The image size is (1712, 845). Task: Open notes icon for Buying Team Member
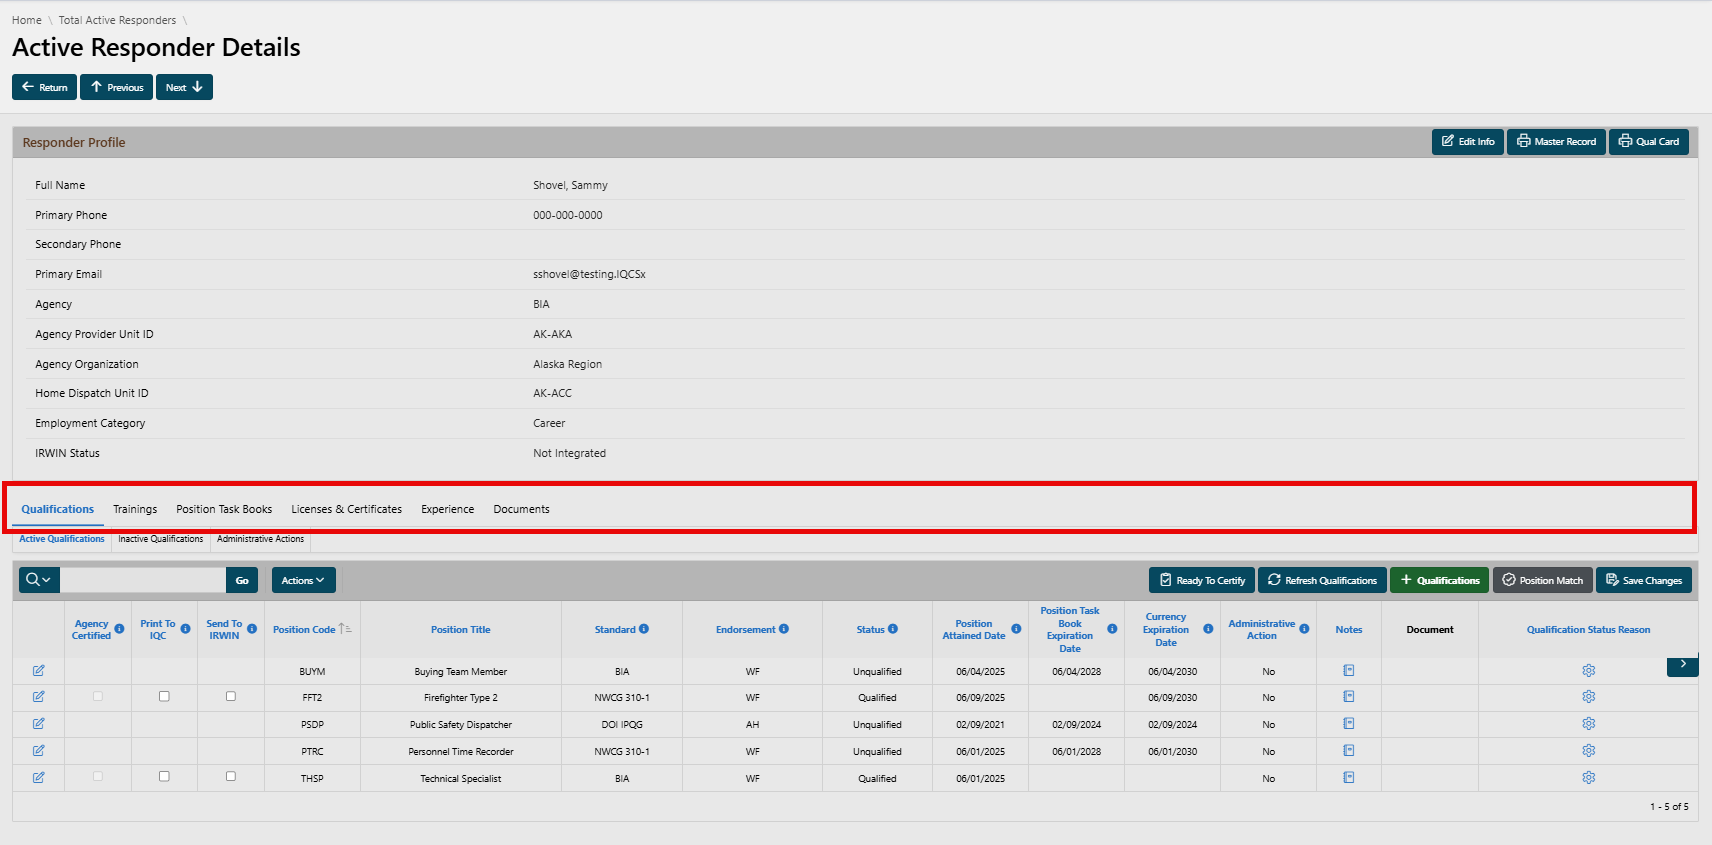click(x=1348, y=670)
